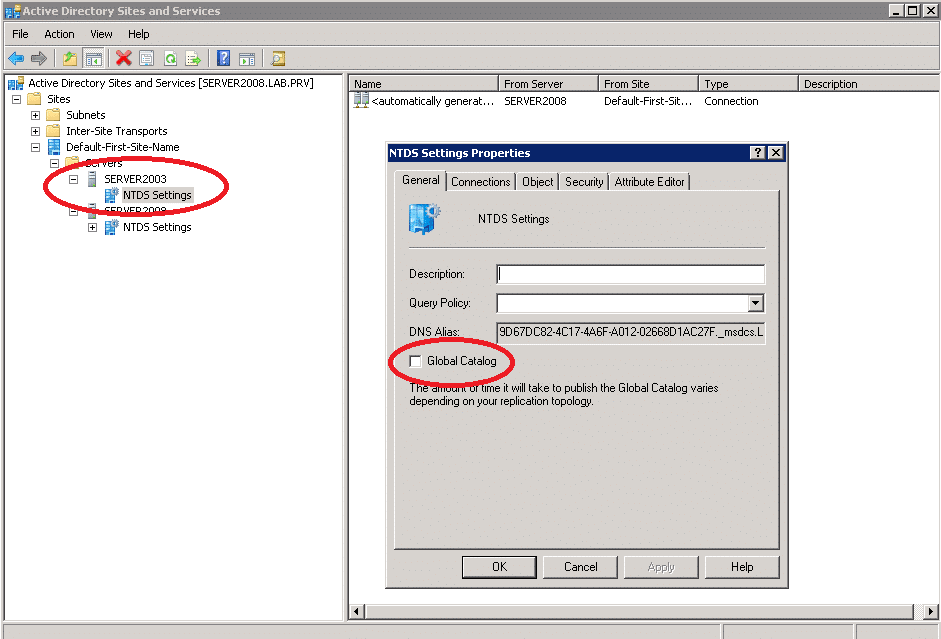Click the horizontal scrollbar right arrow
Image resolution: width=941 pixels, height=639 pixels.
pyautogui.click(x=931, y=611)
